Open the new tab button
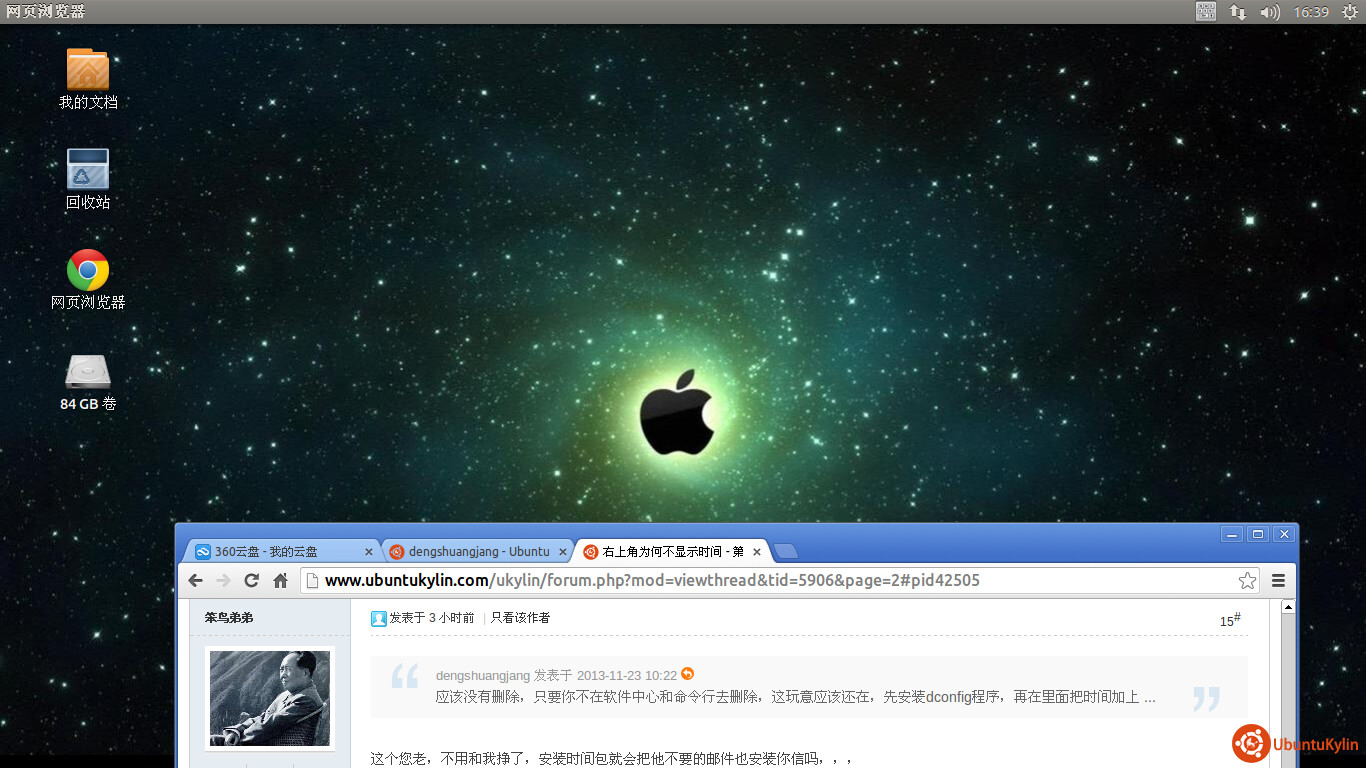The height and width of the screenshot is (768, 1366). point(786,551)
